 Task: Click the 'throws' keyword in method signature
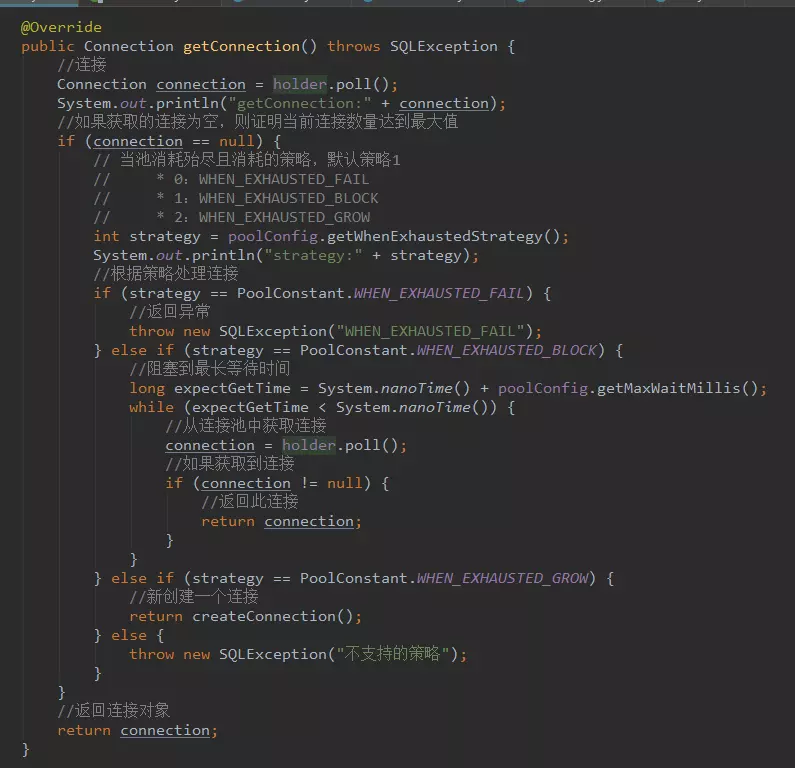pos(353,46)
